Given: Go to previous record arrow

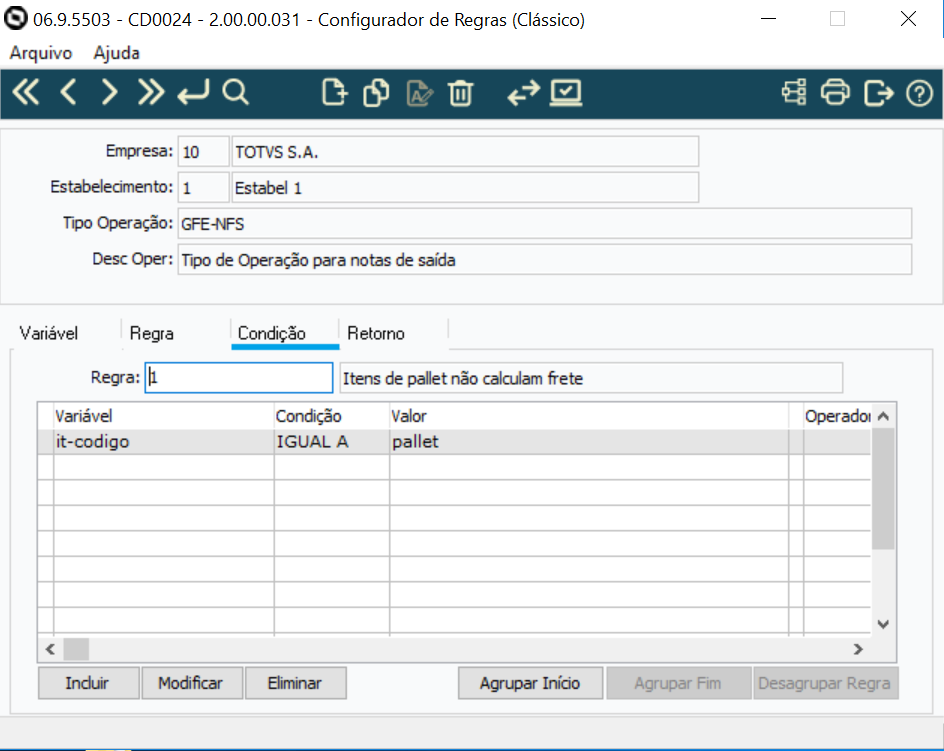Looking at the screenshot, I should click(68, 93).
